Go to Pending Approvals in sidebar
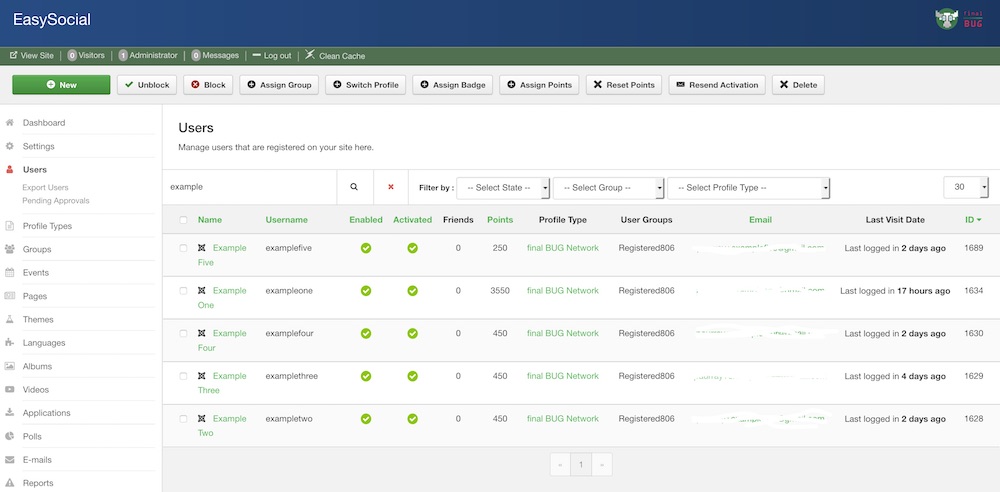The height and width of the screenshot is (492, 1000). [56, 201]
